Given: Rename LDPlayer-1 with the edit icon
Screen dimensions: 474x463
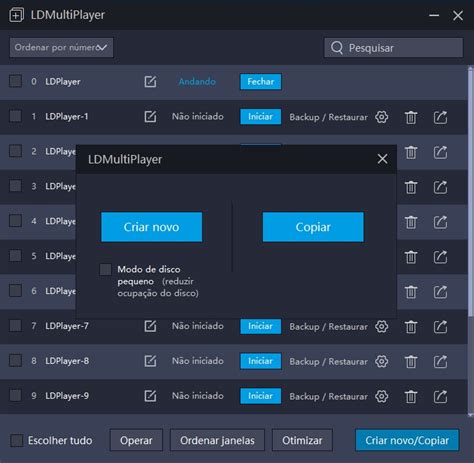Looking at the screenshot, I should pyautogui.click(x=150, y=117).
